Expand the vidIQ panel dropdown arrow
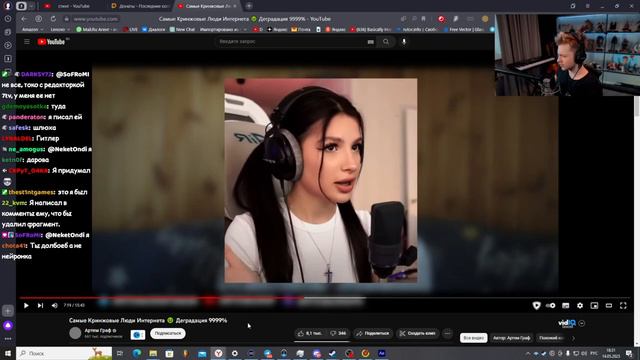Screen dimensions: 640x360 click(x=582, y=323)
